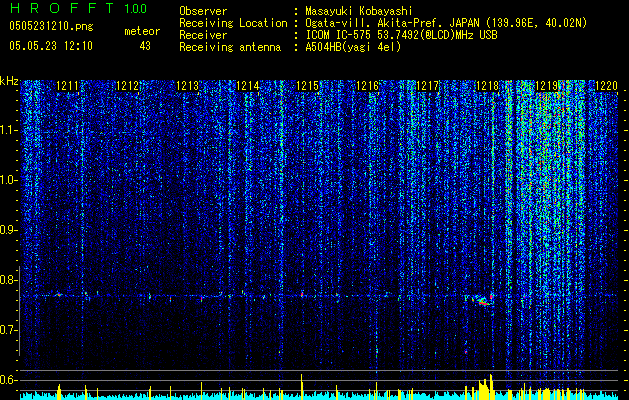Click the HROFFT 1.0.0 title text
629x400 pixels.
tap(78, 8)
